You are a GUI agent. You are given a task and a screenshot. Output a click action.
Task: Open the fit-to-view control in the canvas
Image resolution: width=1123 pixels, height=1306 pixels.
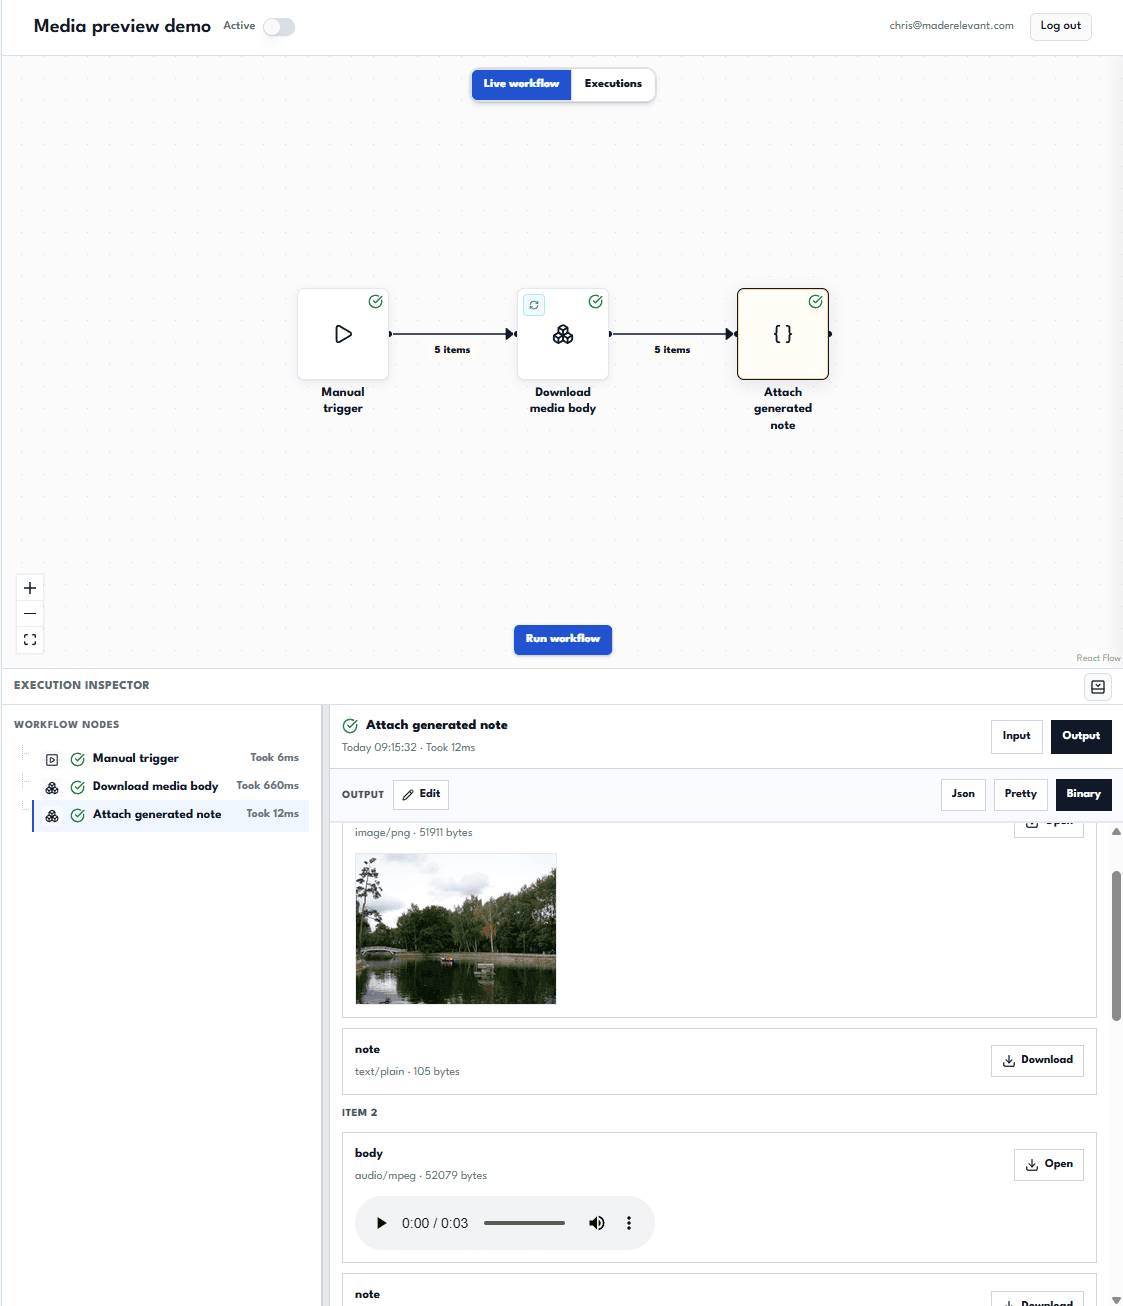(29, 639)
